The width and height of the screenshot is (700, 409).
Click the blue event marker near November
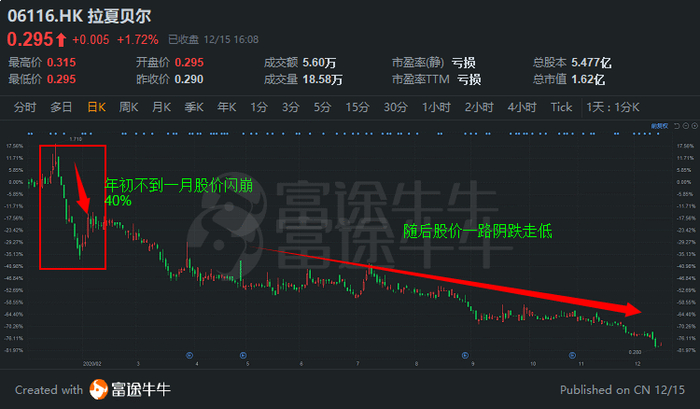572,355
